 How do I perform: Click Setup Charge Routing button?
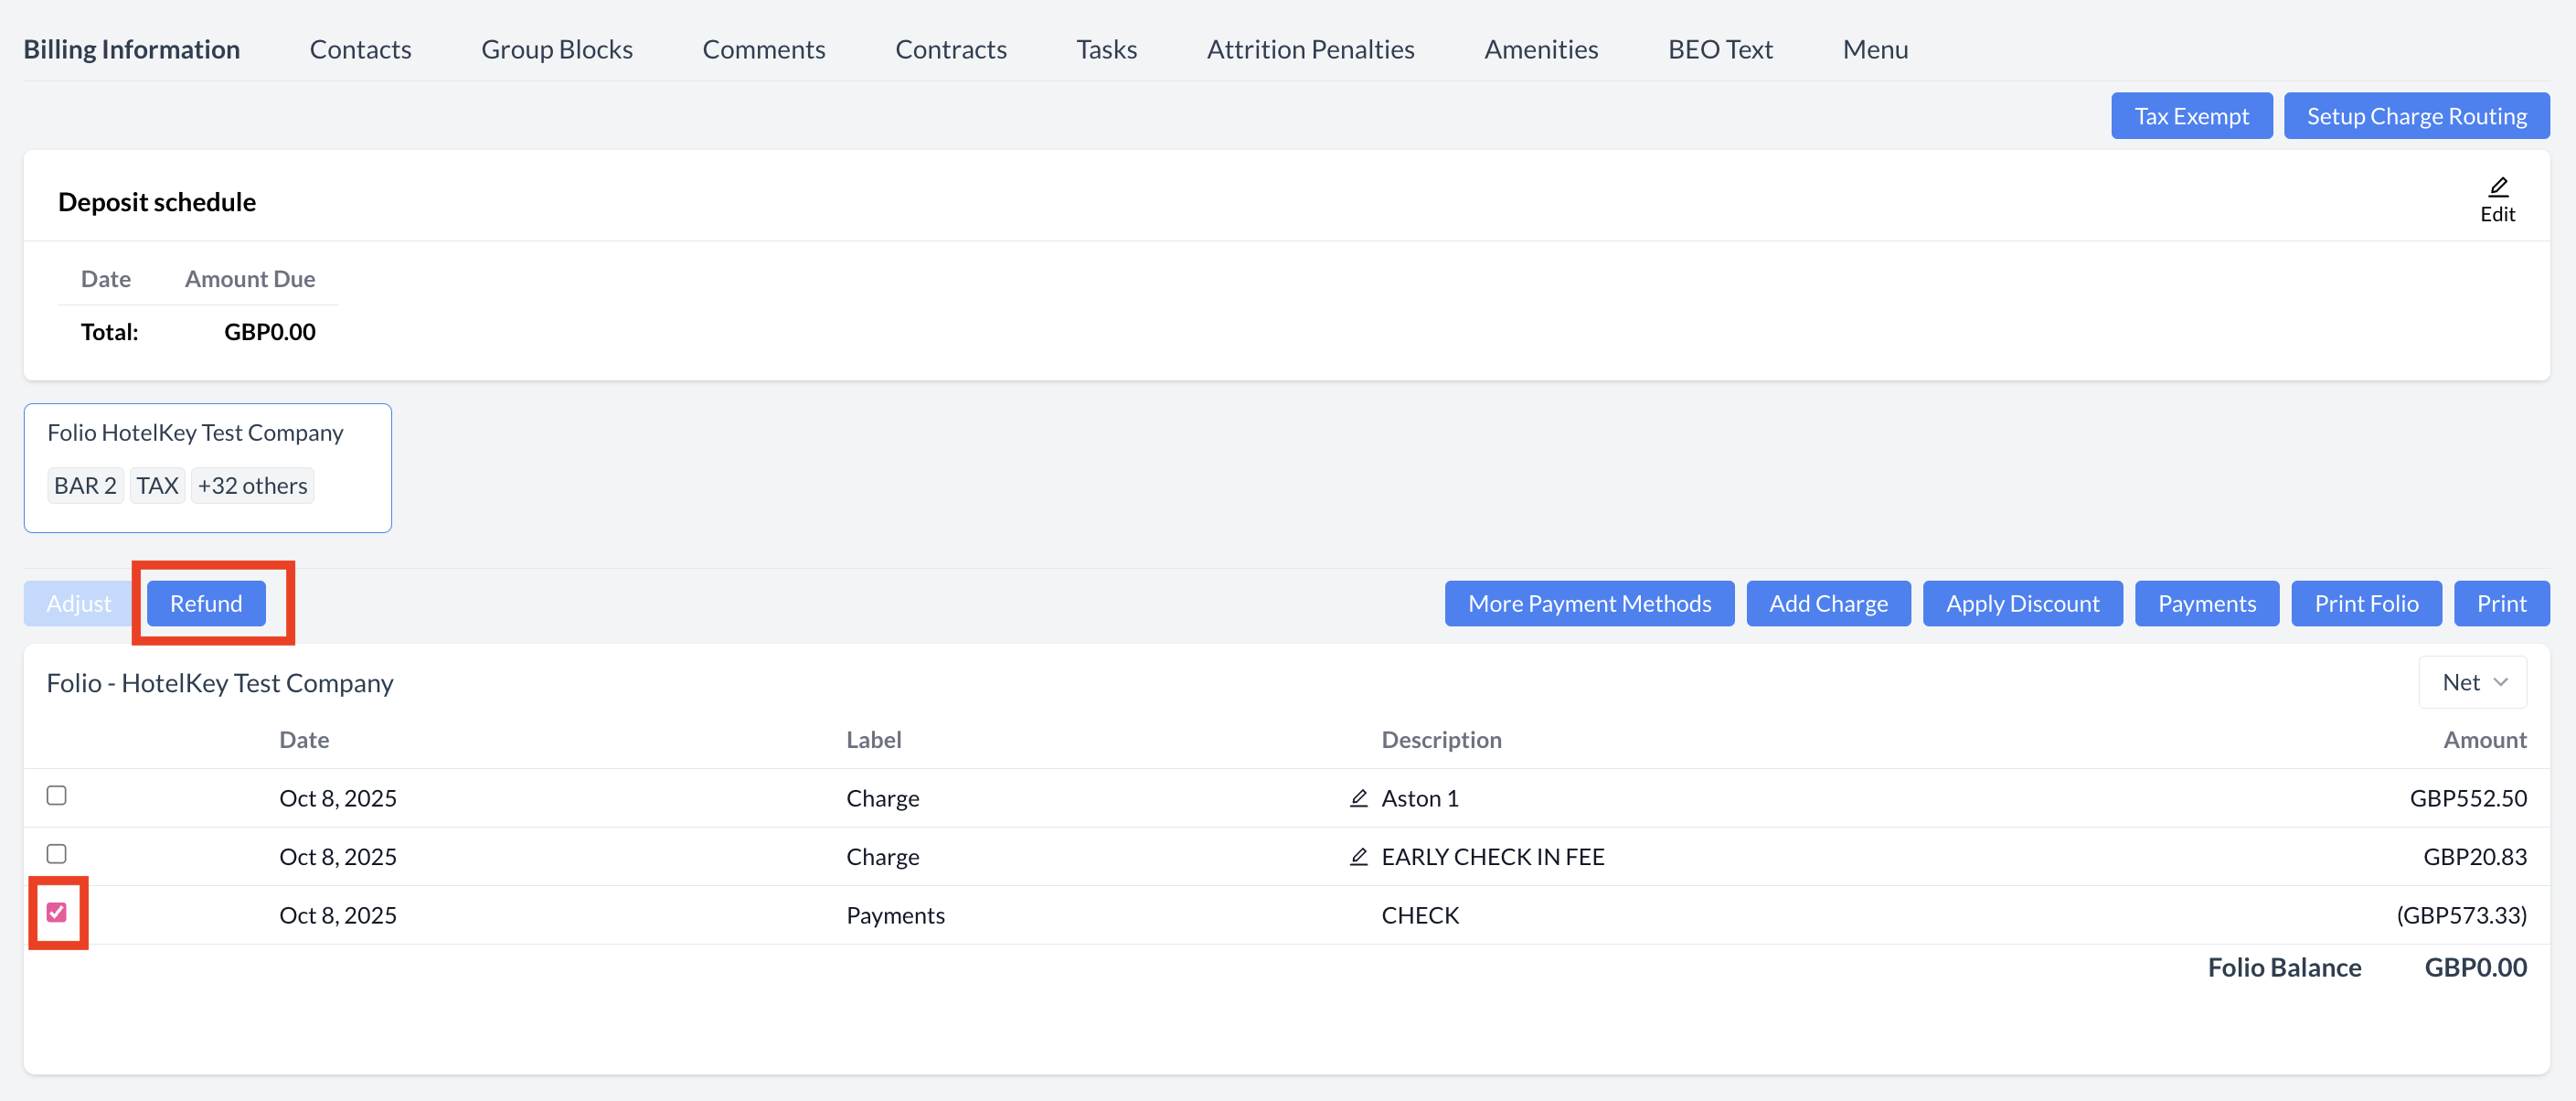click(2415, 116)
